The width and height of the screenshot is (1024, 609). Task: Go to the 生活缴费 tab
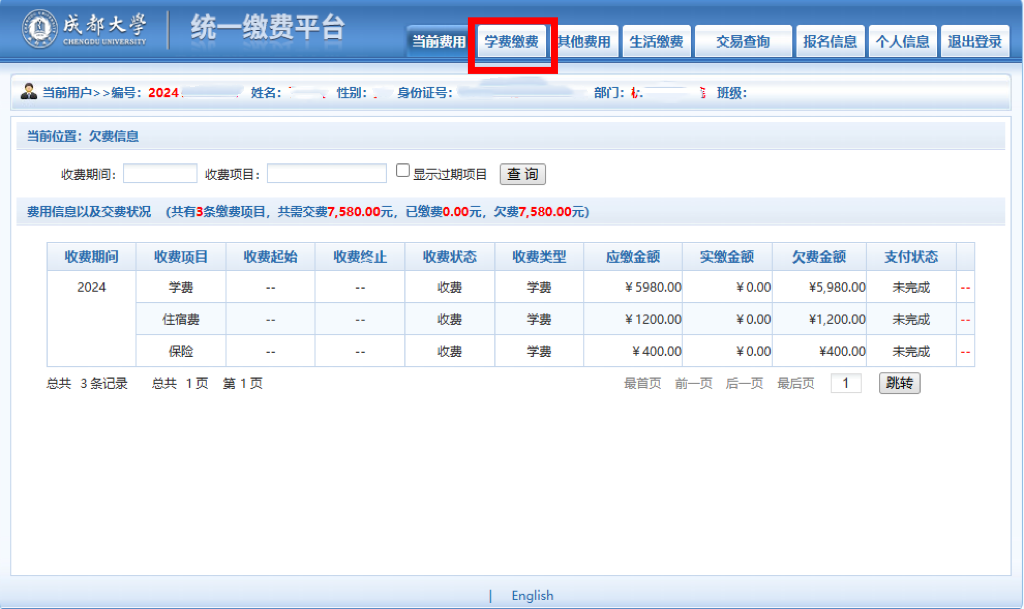pos(656,42)
